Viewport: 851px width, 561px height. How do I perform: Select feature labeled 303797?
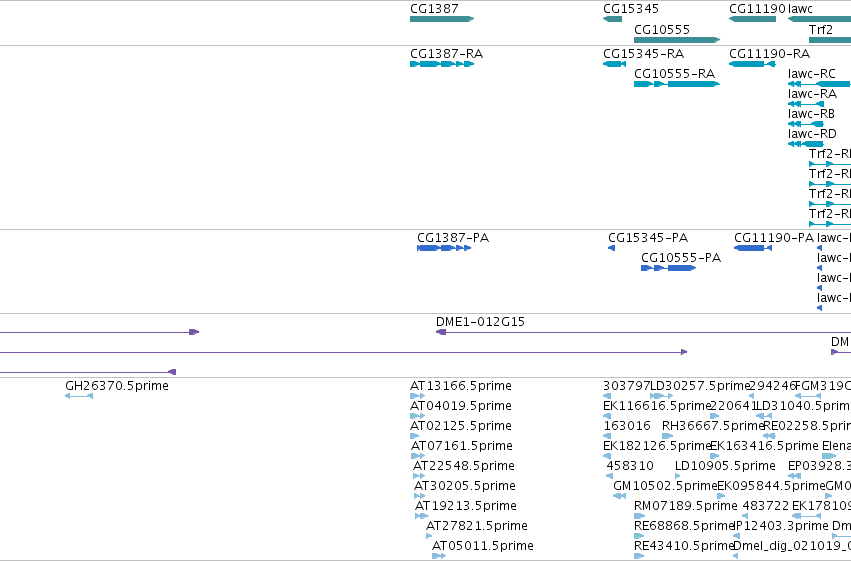coord(626,386)
